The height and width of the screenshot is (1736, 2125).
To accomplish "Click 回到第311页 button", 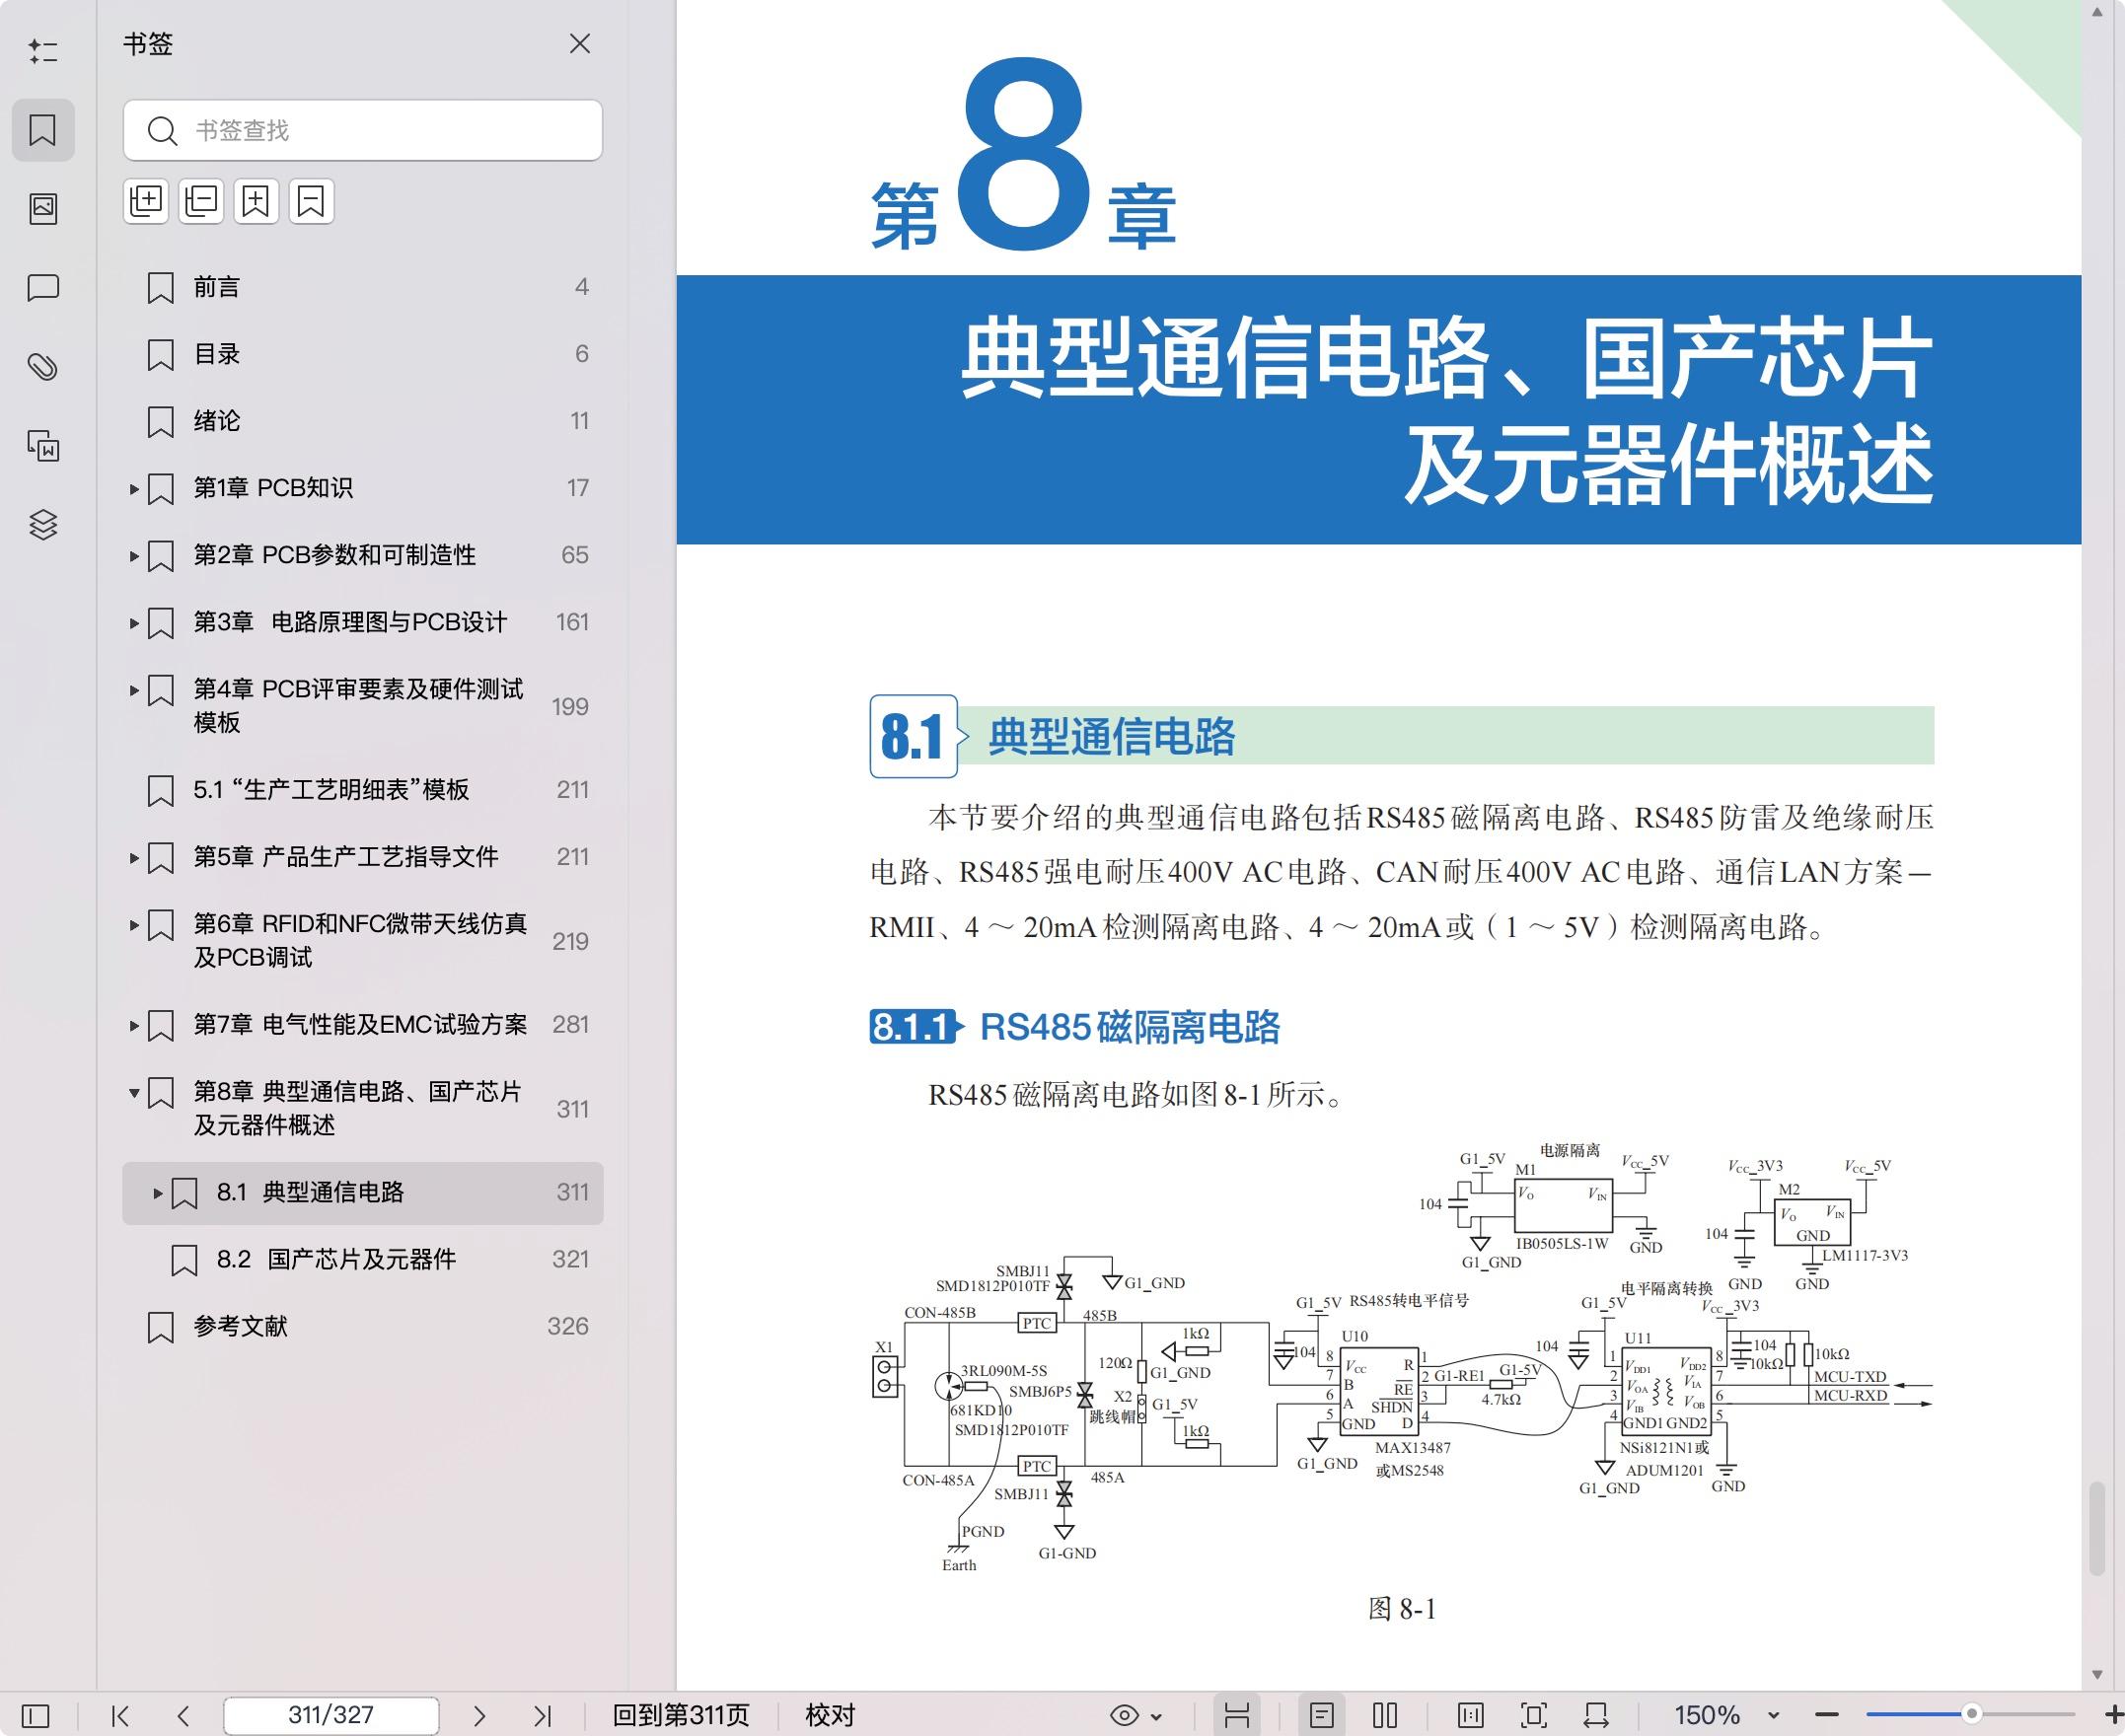I will click(681, 1716).
